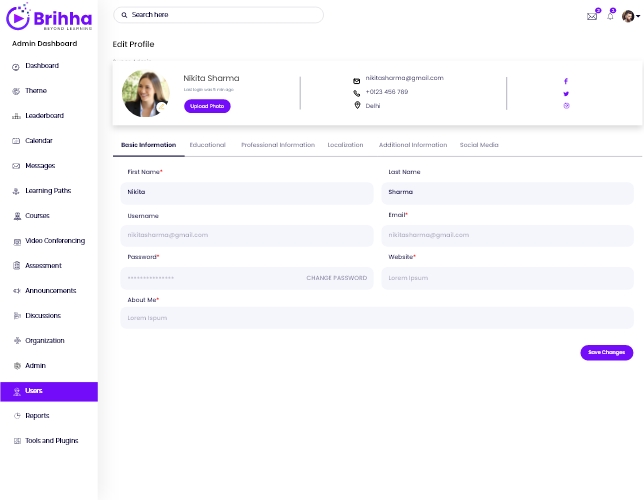This screenshot has width=644, height=500.
Task: Click the Delhi location text
Action: 373,106
